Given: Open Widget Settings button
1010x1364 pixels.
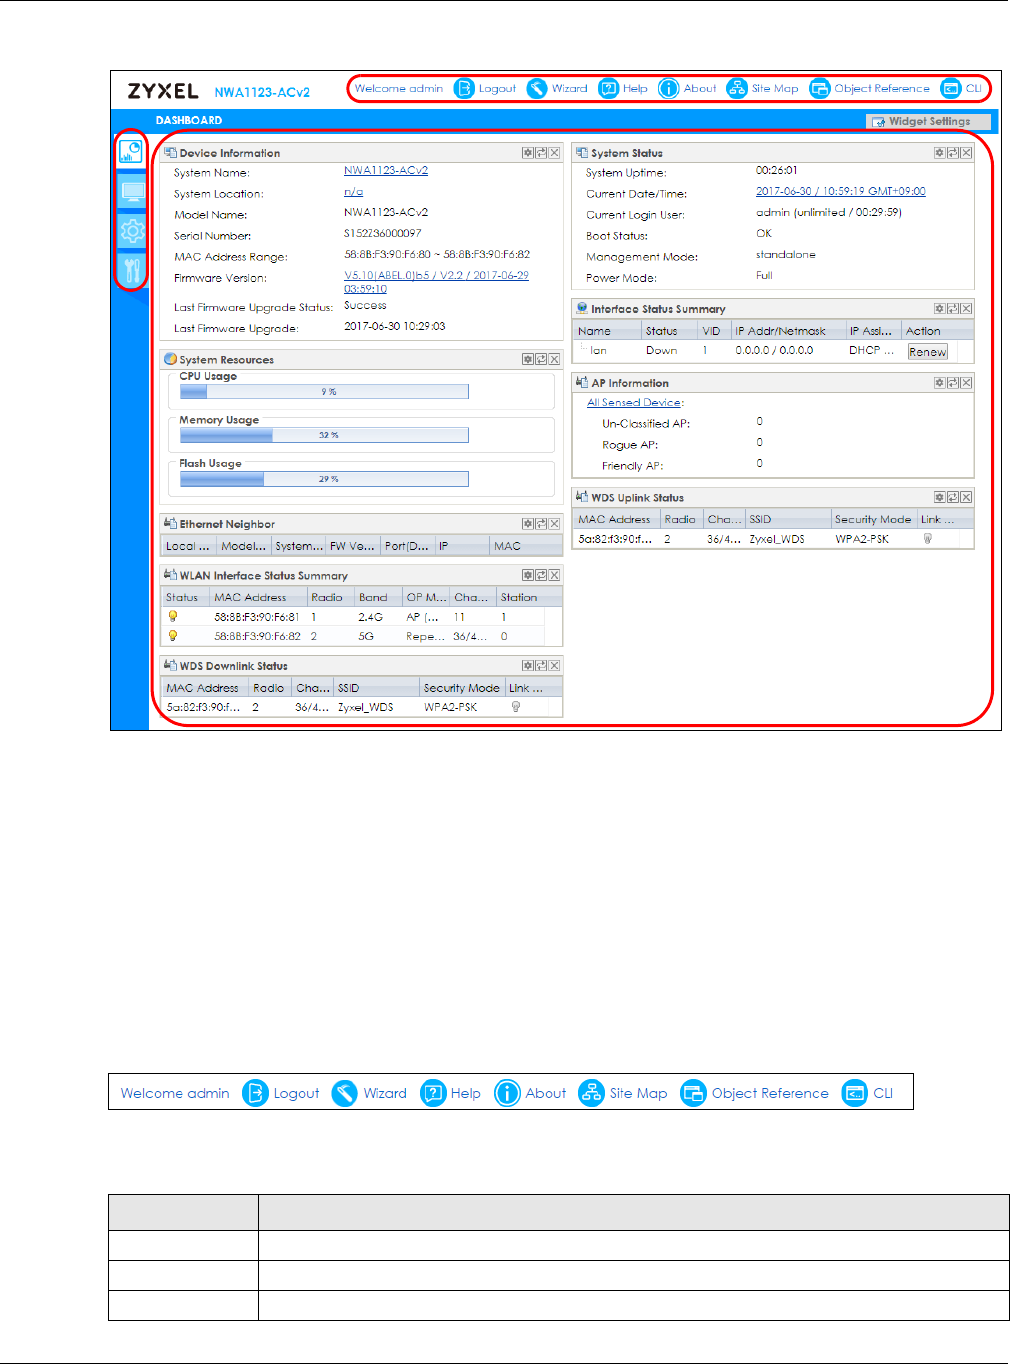Looking at the screenshot, I should coord(928,121).
